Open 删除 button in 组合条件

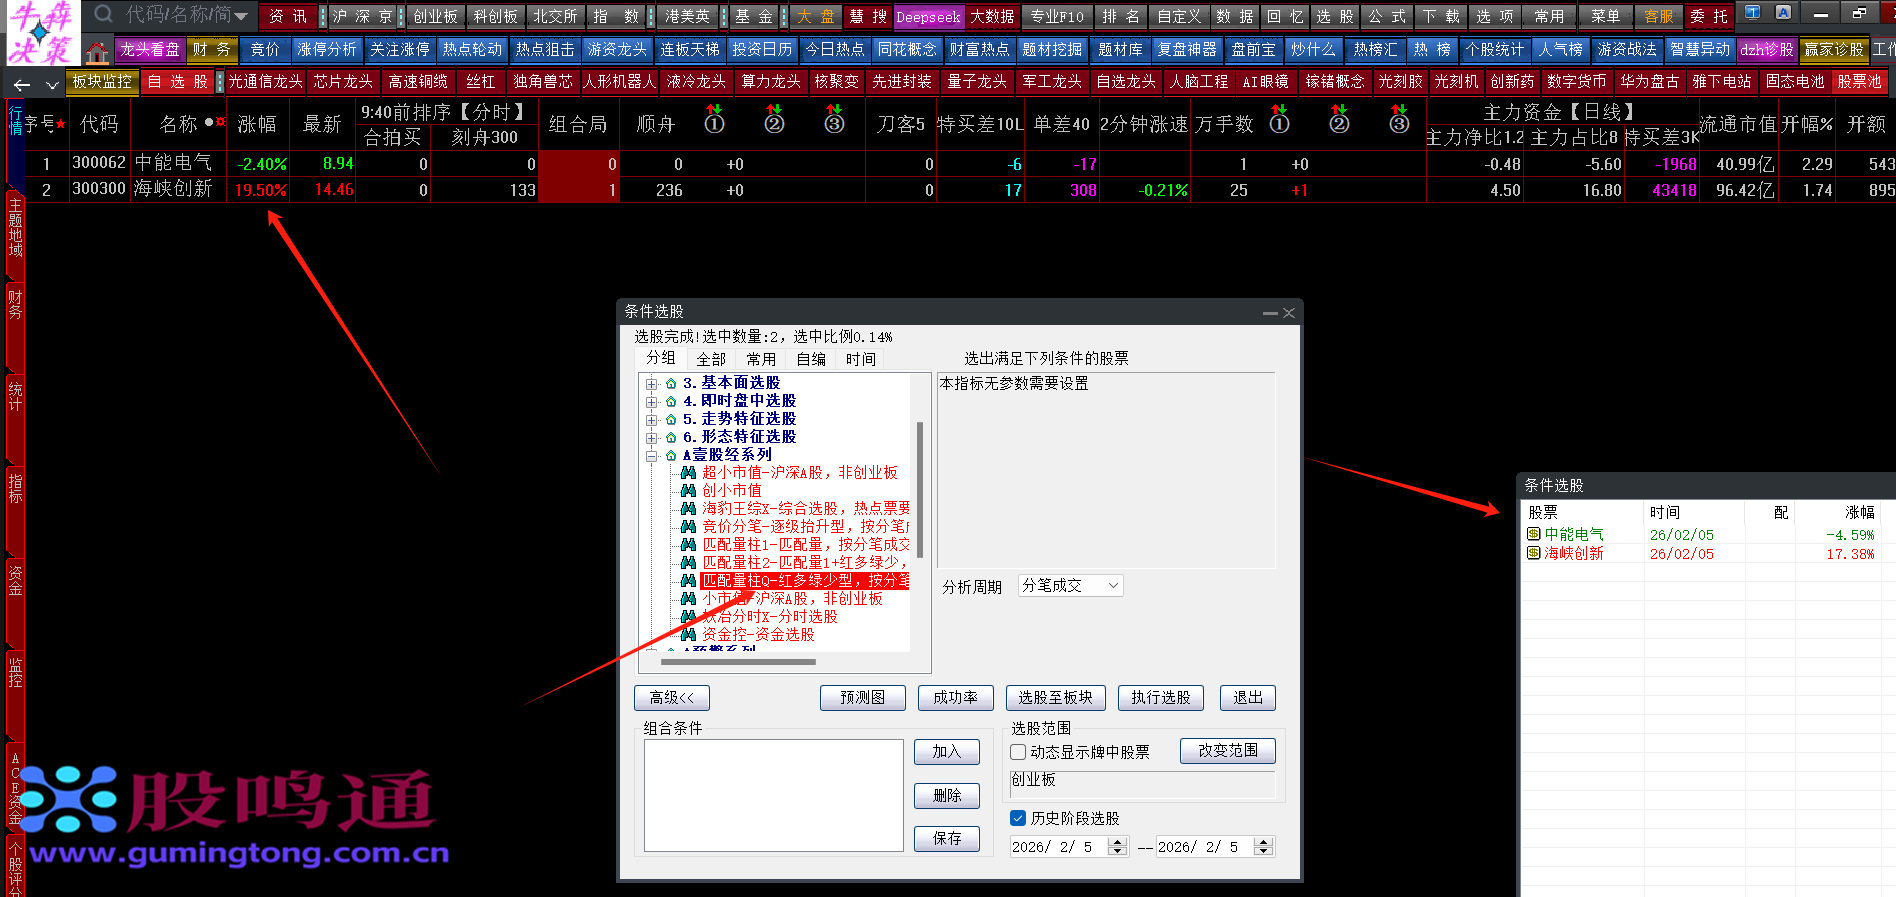pos(947,796)
